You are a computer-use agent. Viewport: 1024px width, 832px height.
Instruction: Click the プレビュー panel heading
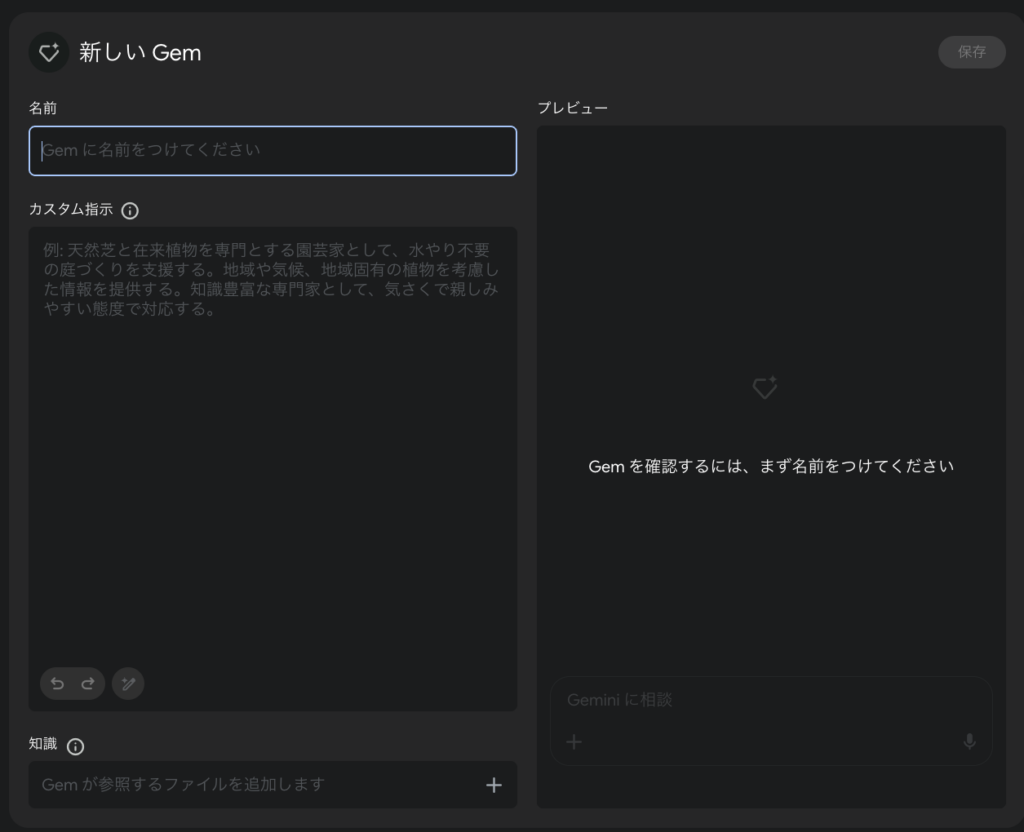point(572,108)
